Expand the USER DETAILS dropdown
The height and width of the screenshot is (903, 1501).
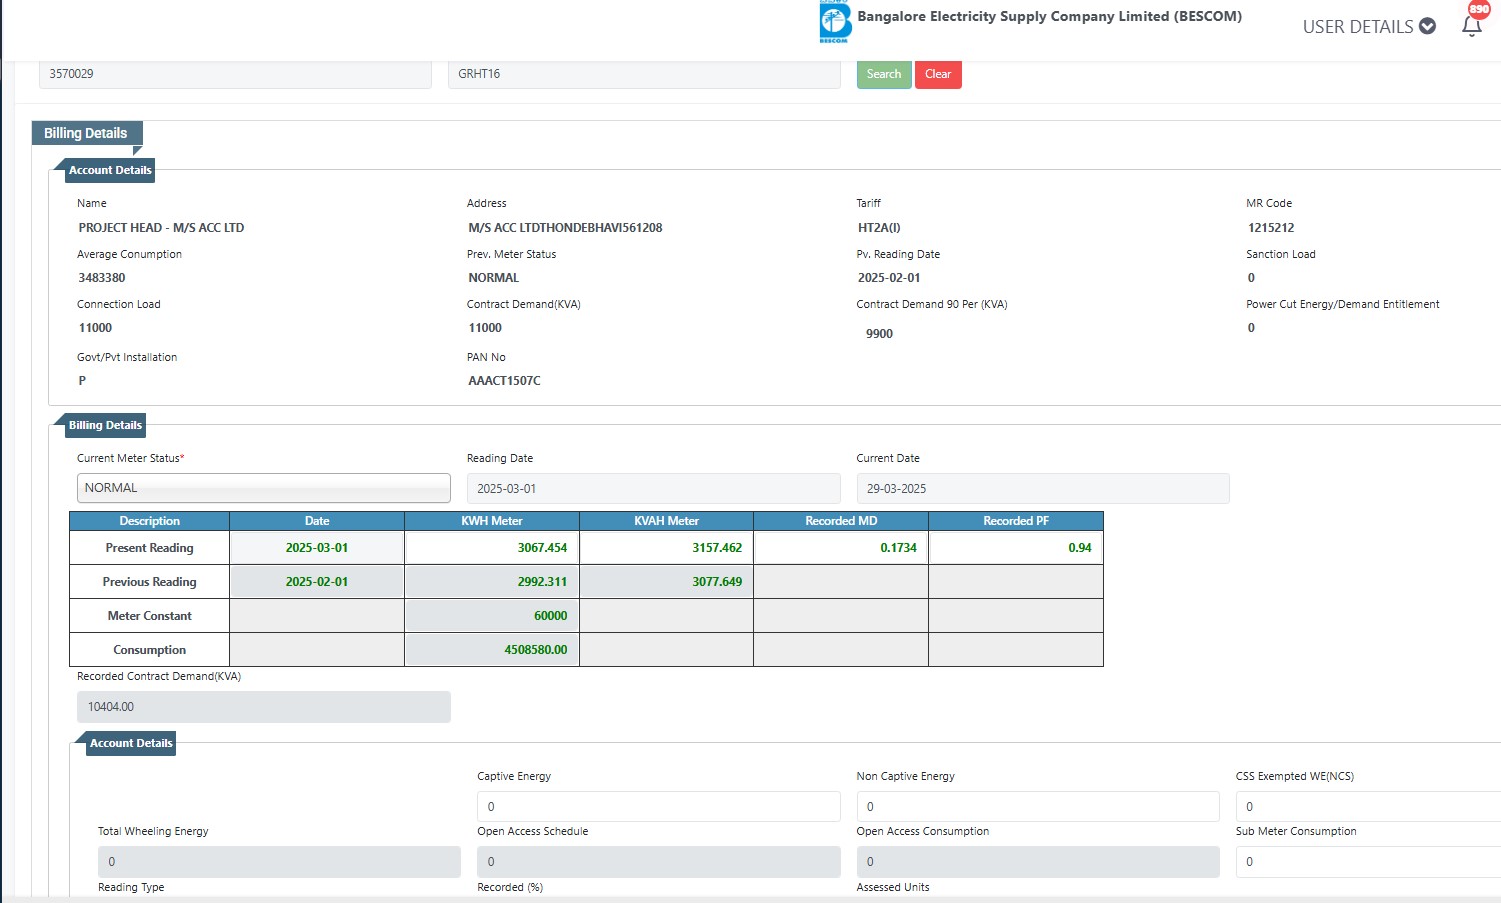click(1369, 27)
